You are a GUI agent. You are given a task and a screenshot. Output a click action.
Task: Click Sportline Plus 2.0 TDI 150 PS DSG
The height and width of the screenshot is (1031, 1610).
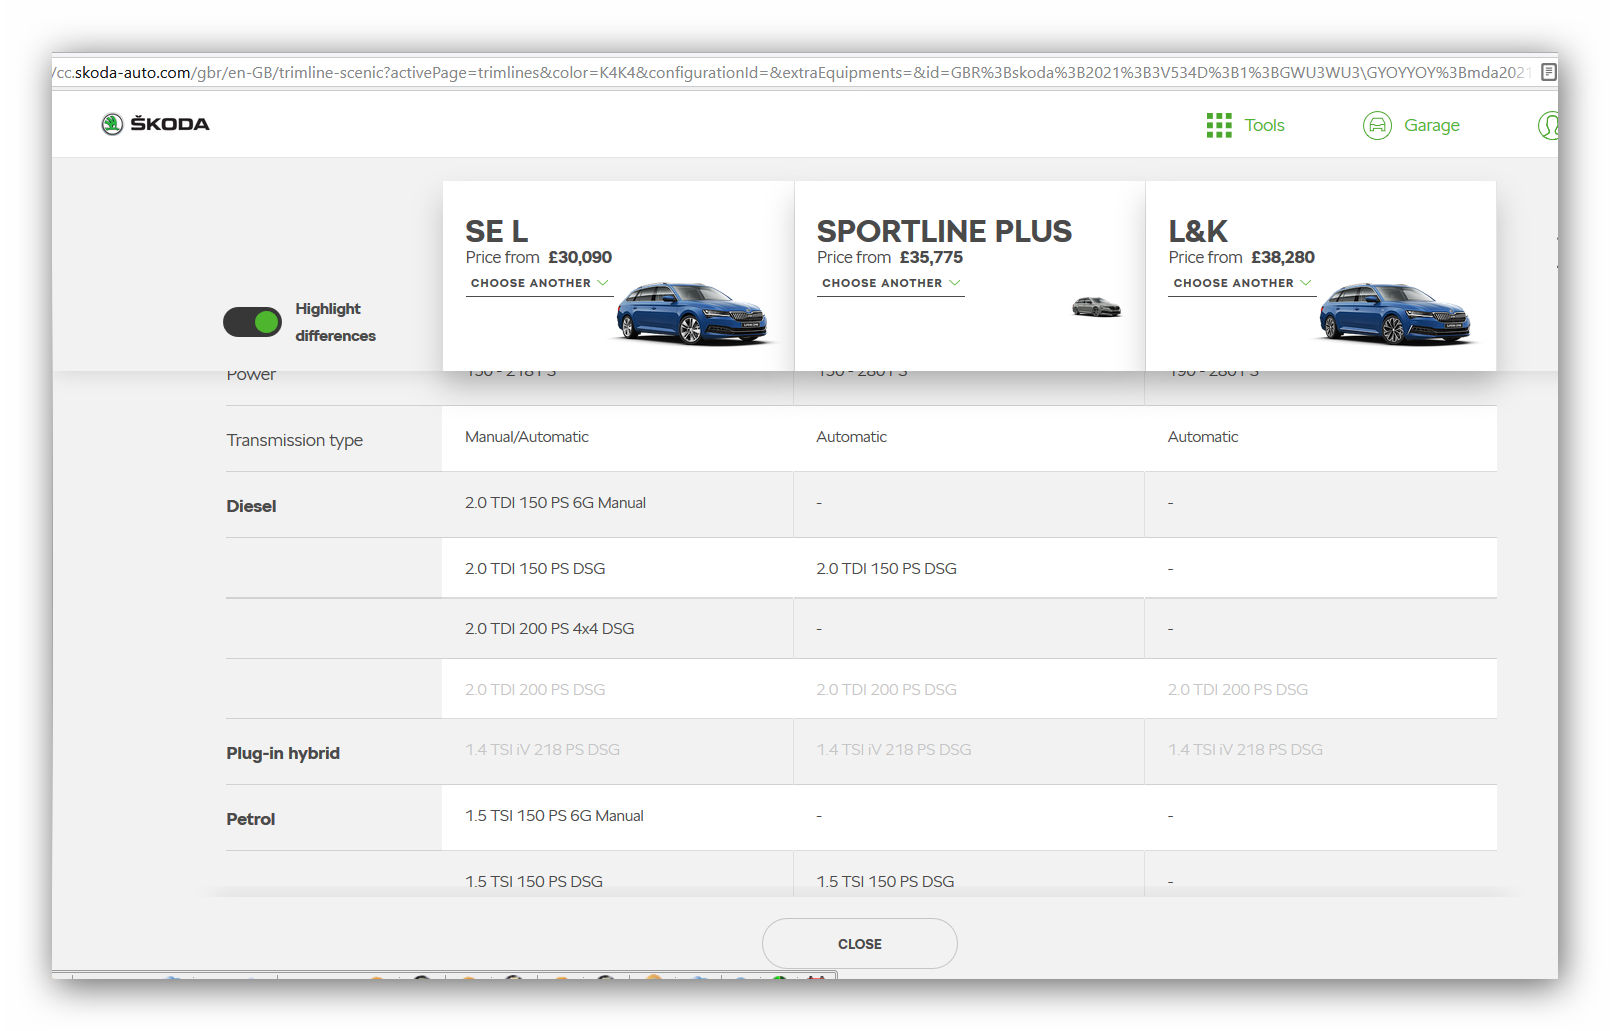point(886,569)
